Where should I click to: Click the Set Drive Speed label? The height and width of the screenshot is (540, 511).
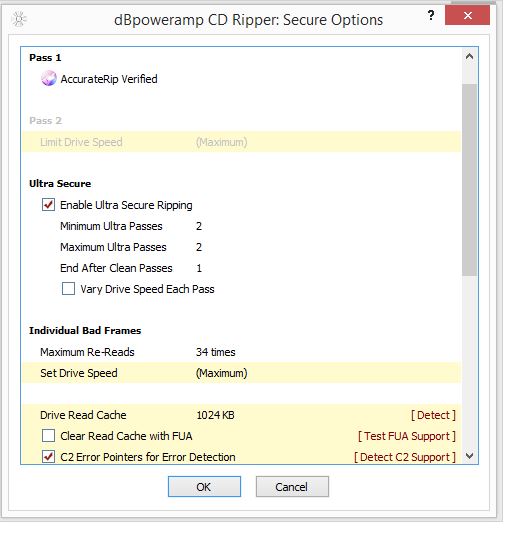(79, 373)
